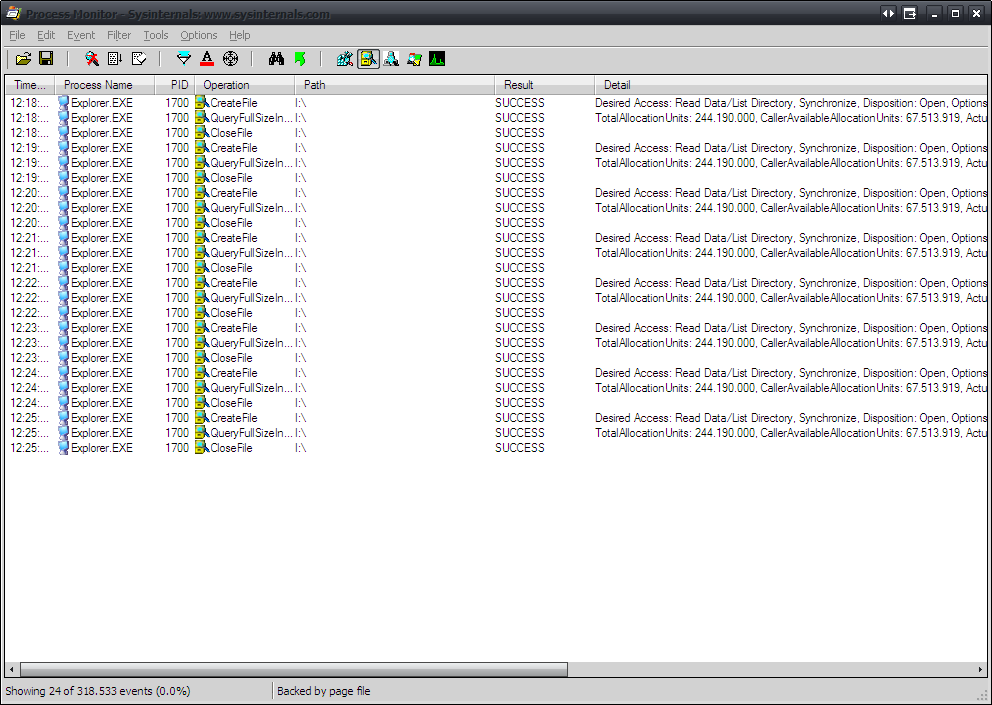Open the Edit menu
The width and height of the screenshot is (992, 705).
[x=46, y=35]
